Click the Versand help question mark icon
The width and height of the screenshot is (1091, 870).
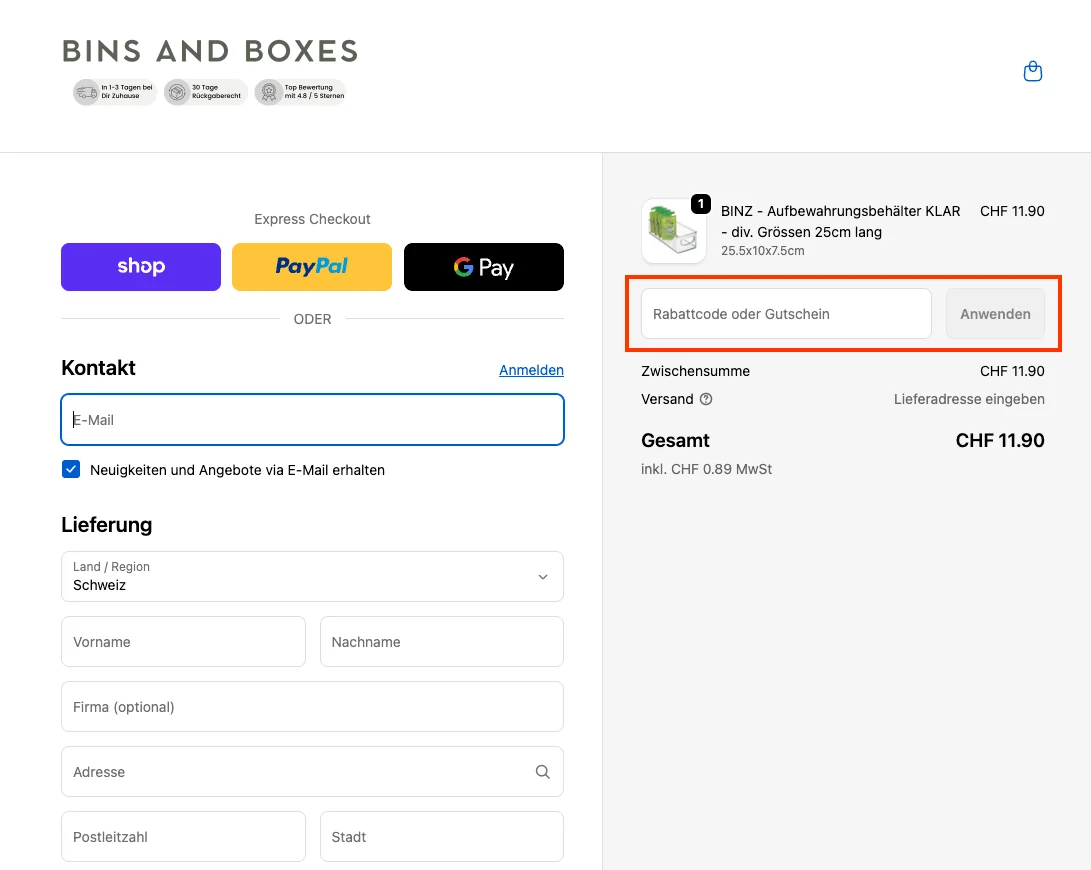[x=707, y=399]
